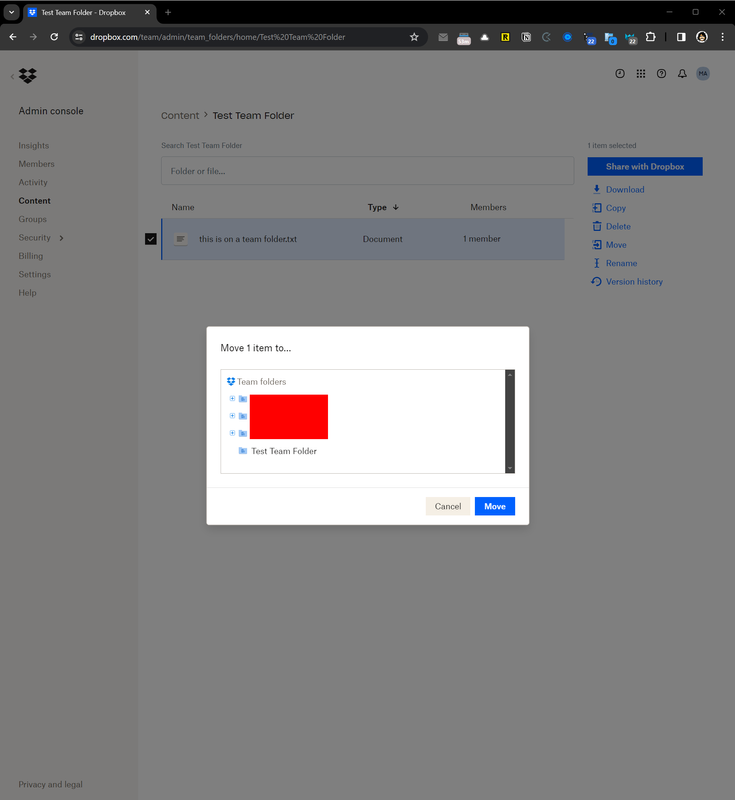Click the Move action link

click(616, 244)
